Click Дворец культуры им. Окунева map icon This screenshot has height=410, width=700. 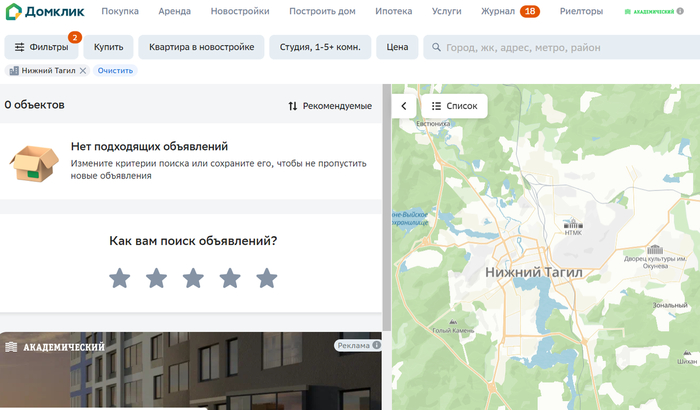pyautogui.click(x=655, y=249)
